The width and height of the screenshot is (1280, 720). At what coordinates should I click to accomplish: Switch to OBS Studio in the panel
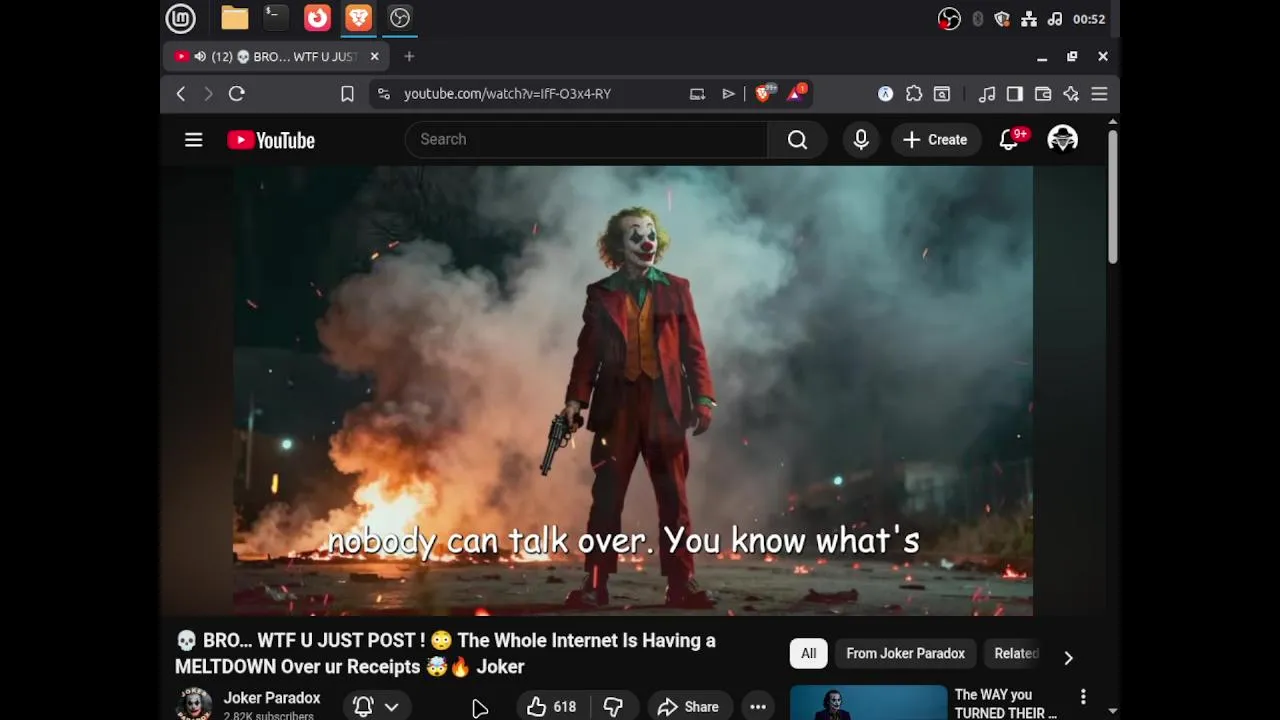click(400, 18)
